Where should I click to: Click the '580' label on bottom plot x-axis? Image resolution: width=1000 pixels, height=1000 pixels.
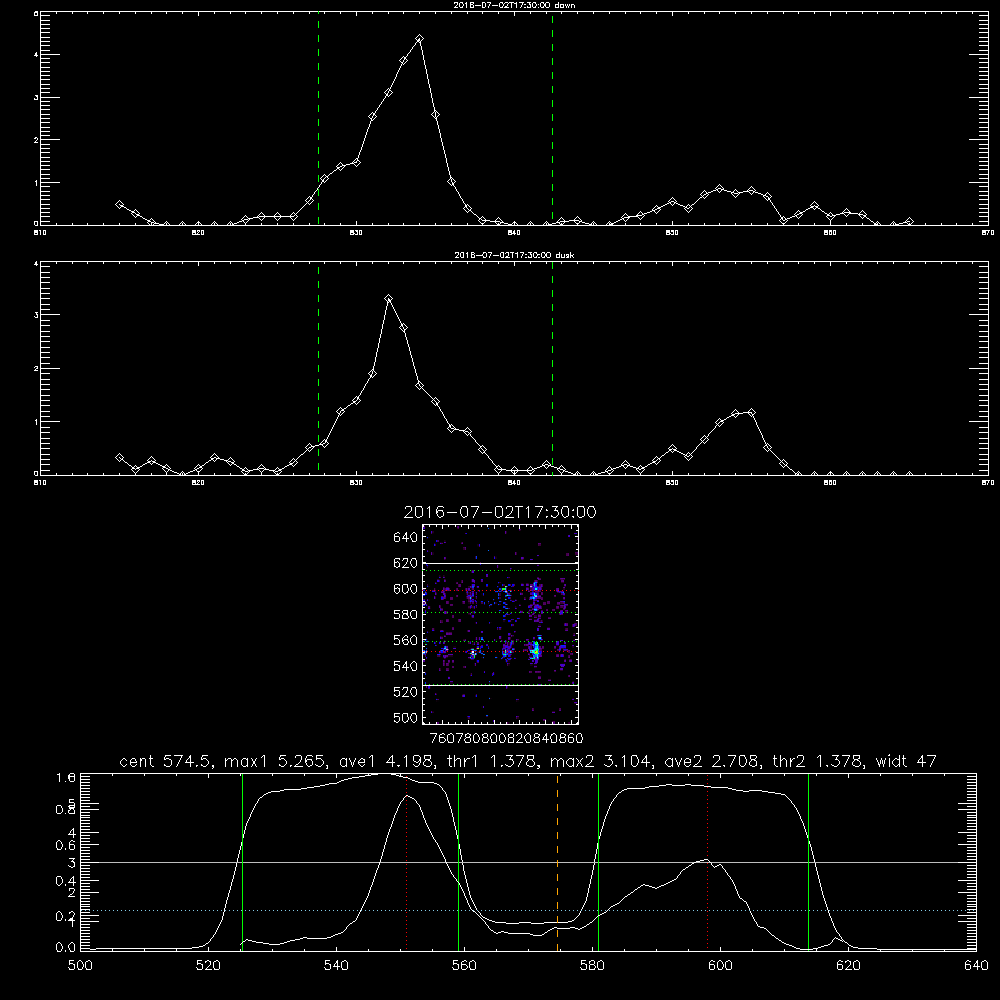(x=592, y=966)
